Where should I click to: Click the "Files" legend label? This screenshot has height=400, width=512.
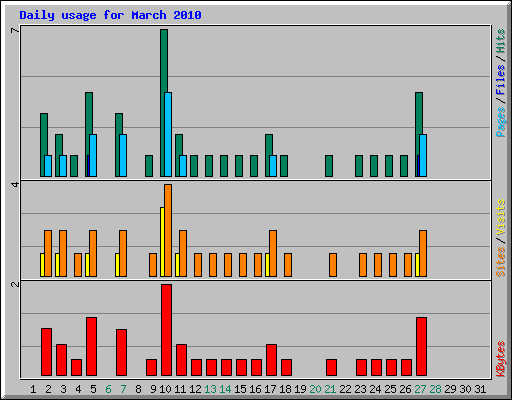click(501, 80)
